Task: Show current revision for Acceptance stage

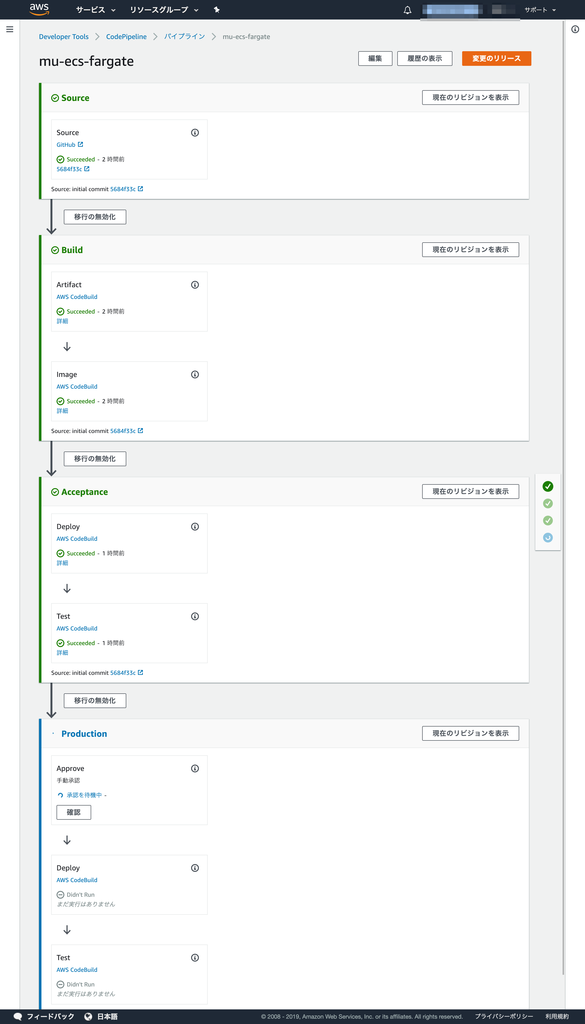Action: pos(470,491)
